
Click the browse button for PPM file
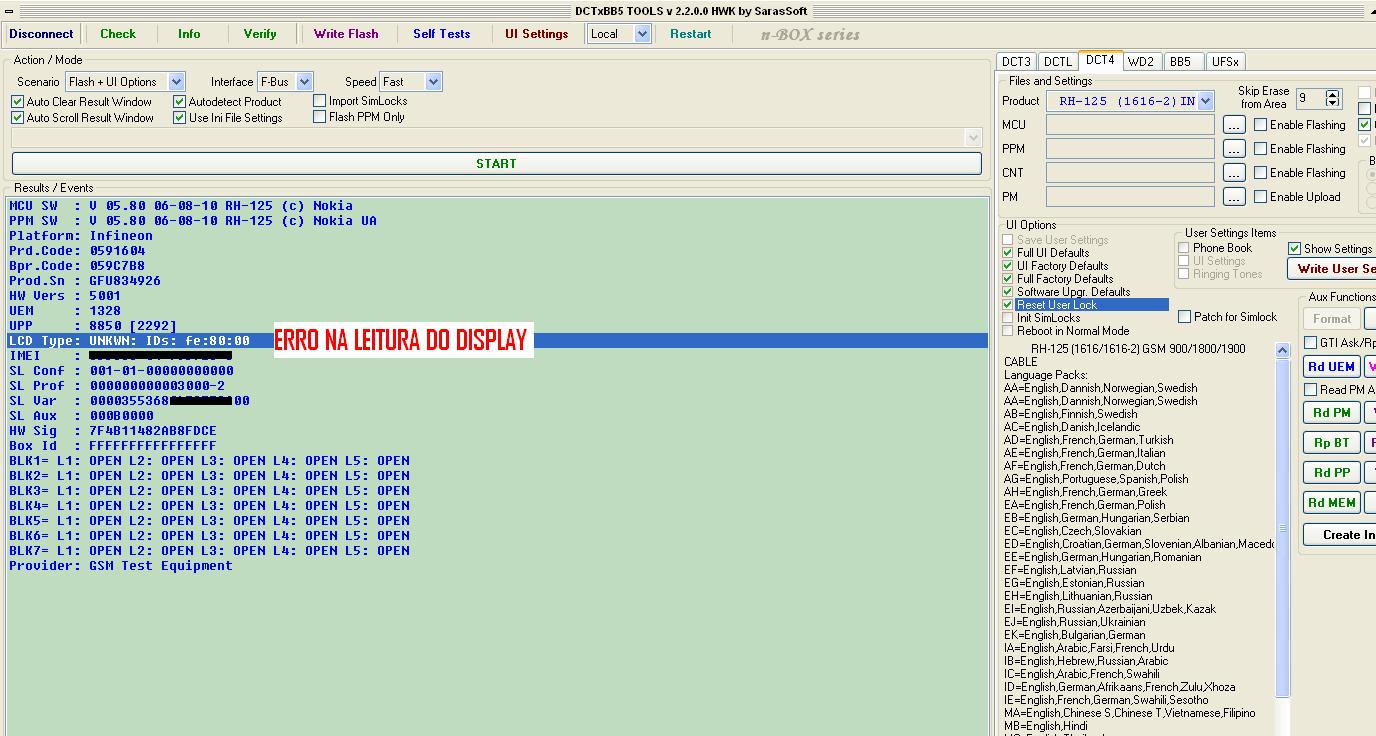[x=1234, y=149]
